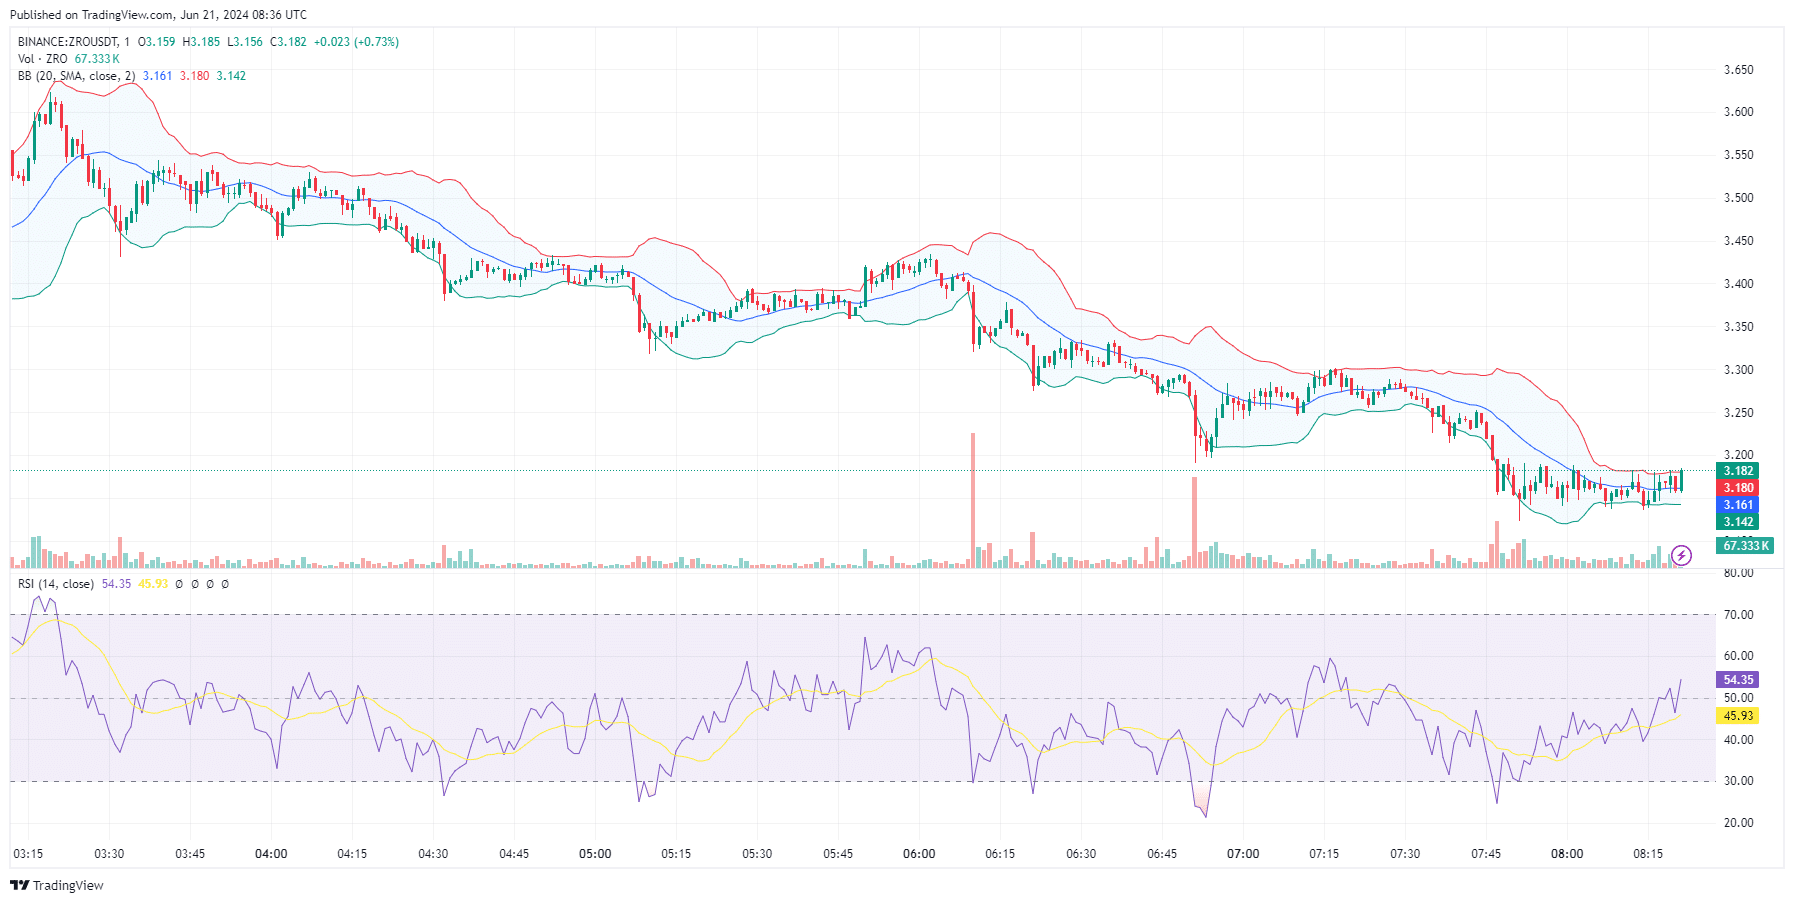The width and height of the screenshot is (1794, 903).
Task: Click the 04:15 time axis label
Action: [352, 854]
